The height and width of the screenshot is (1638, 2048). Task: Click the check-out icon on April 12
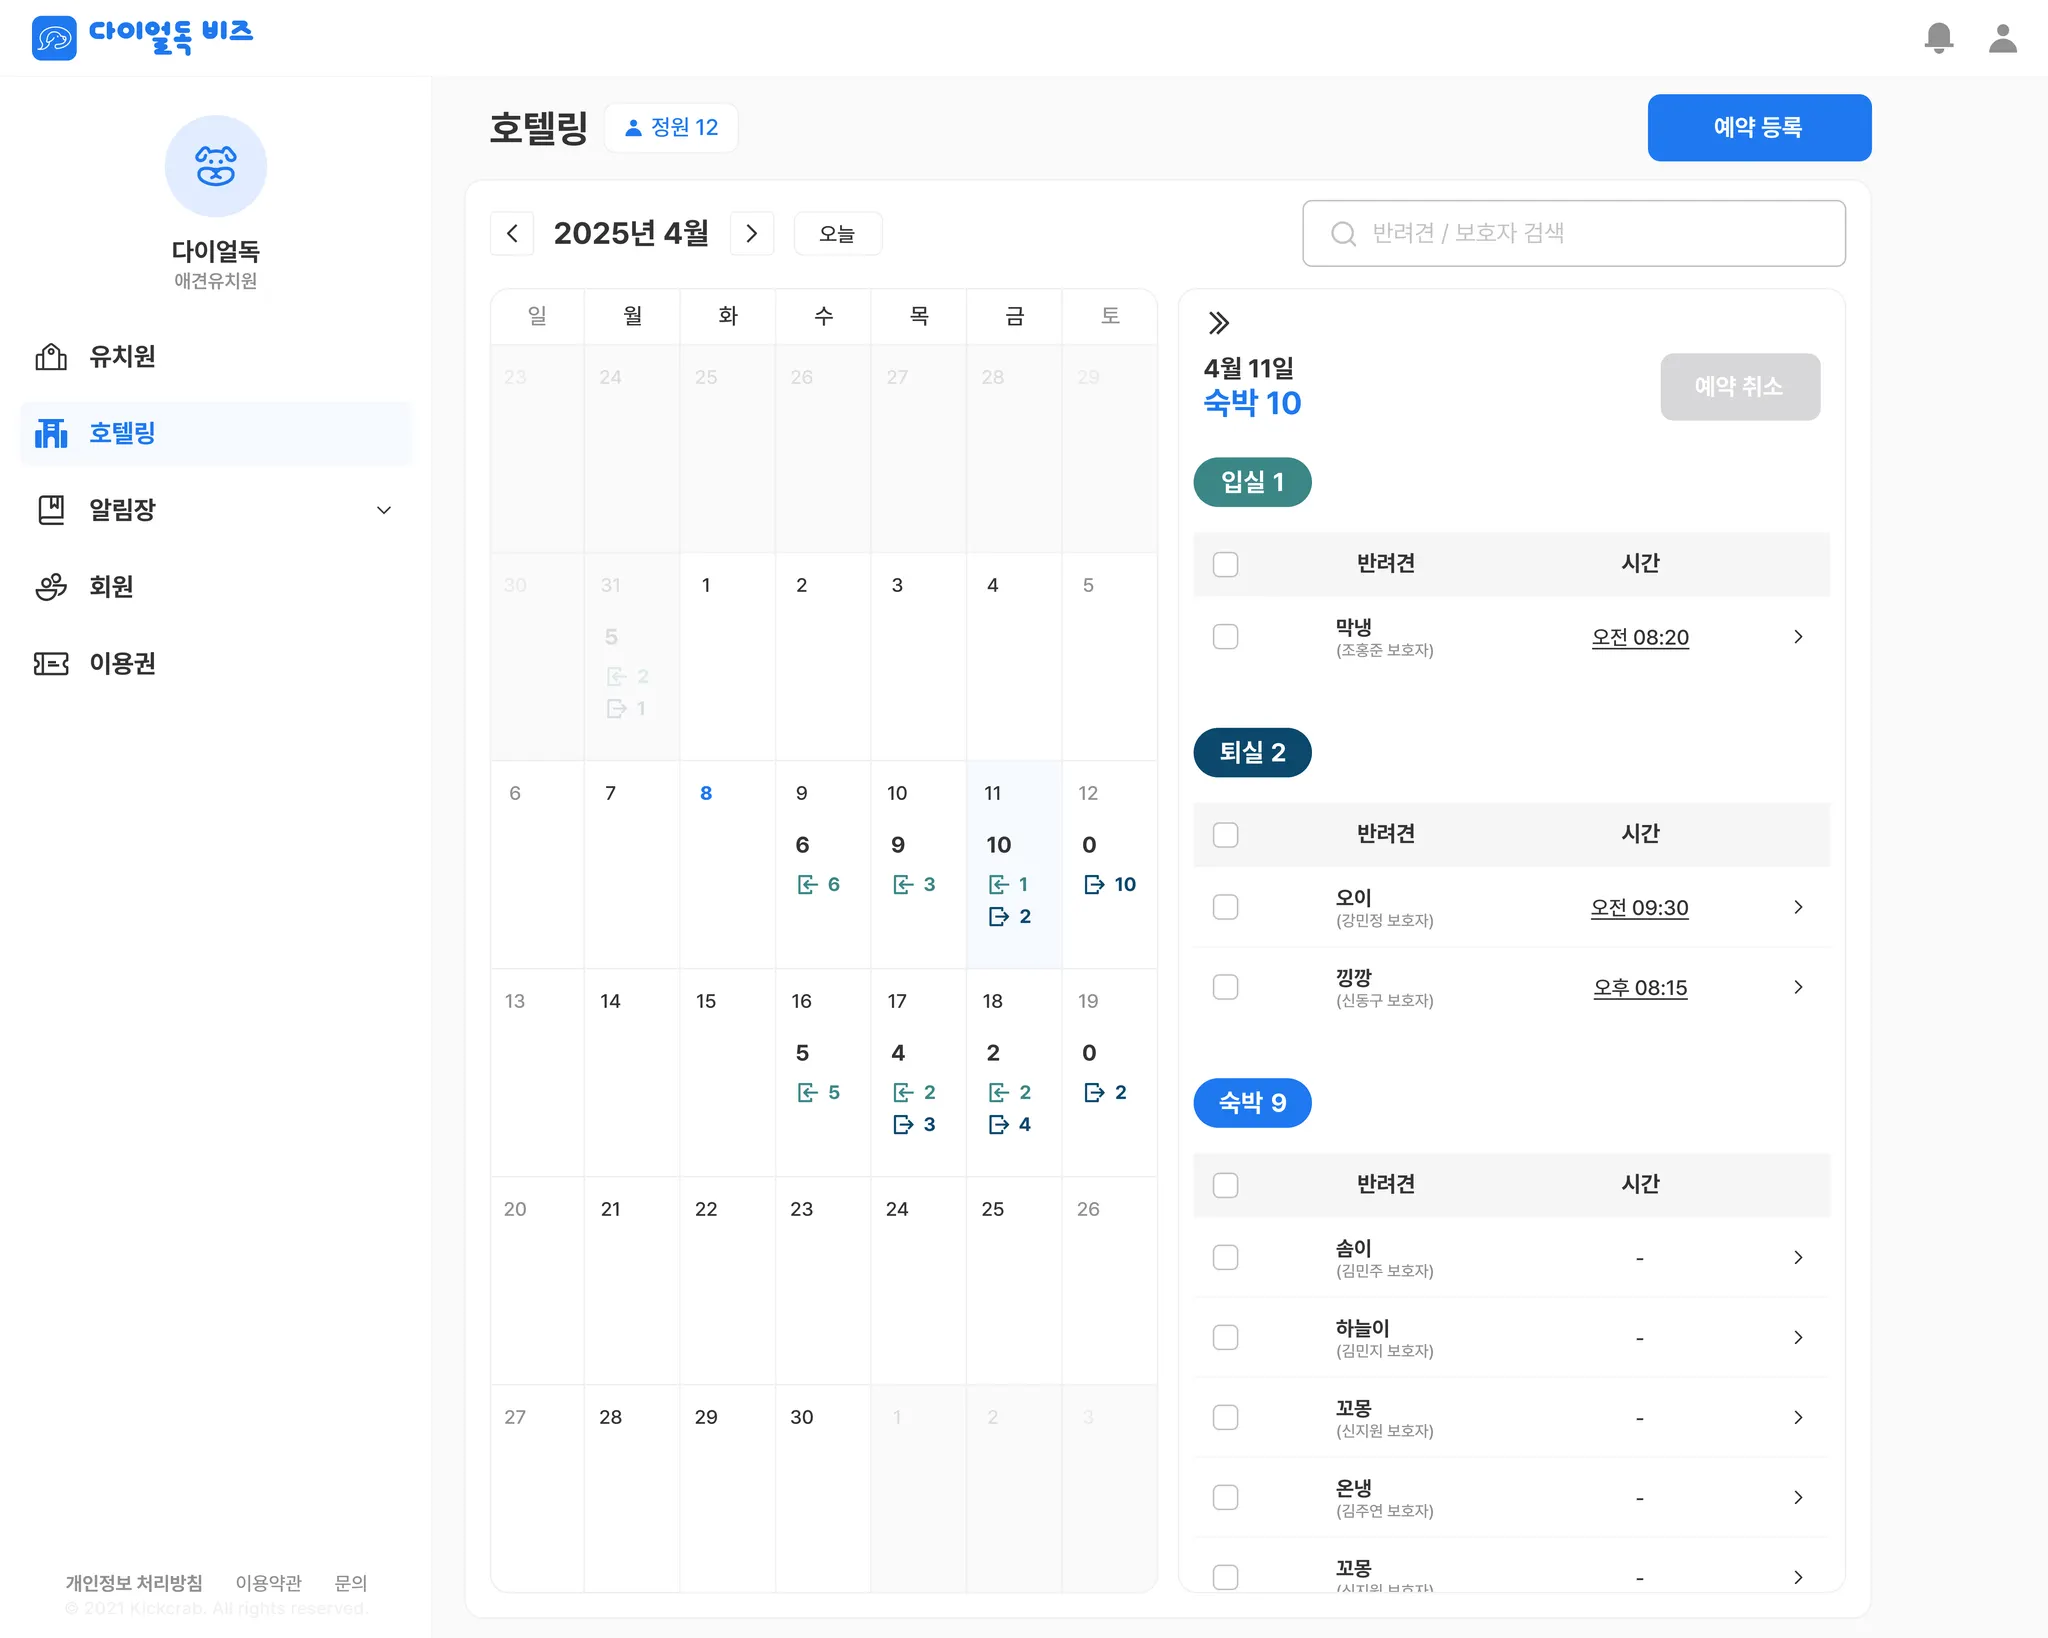(1094, 884)
